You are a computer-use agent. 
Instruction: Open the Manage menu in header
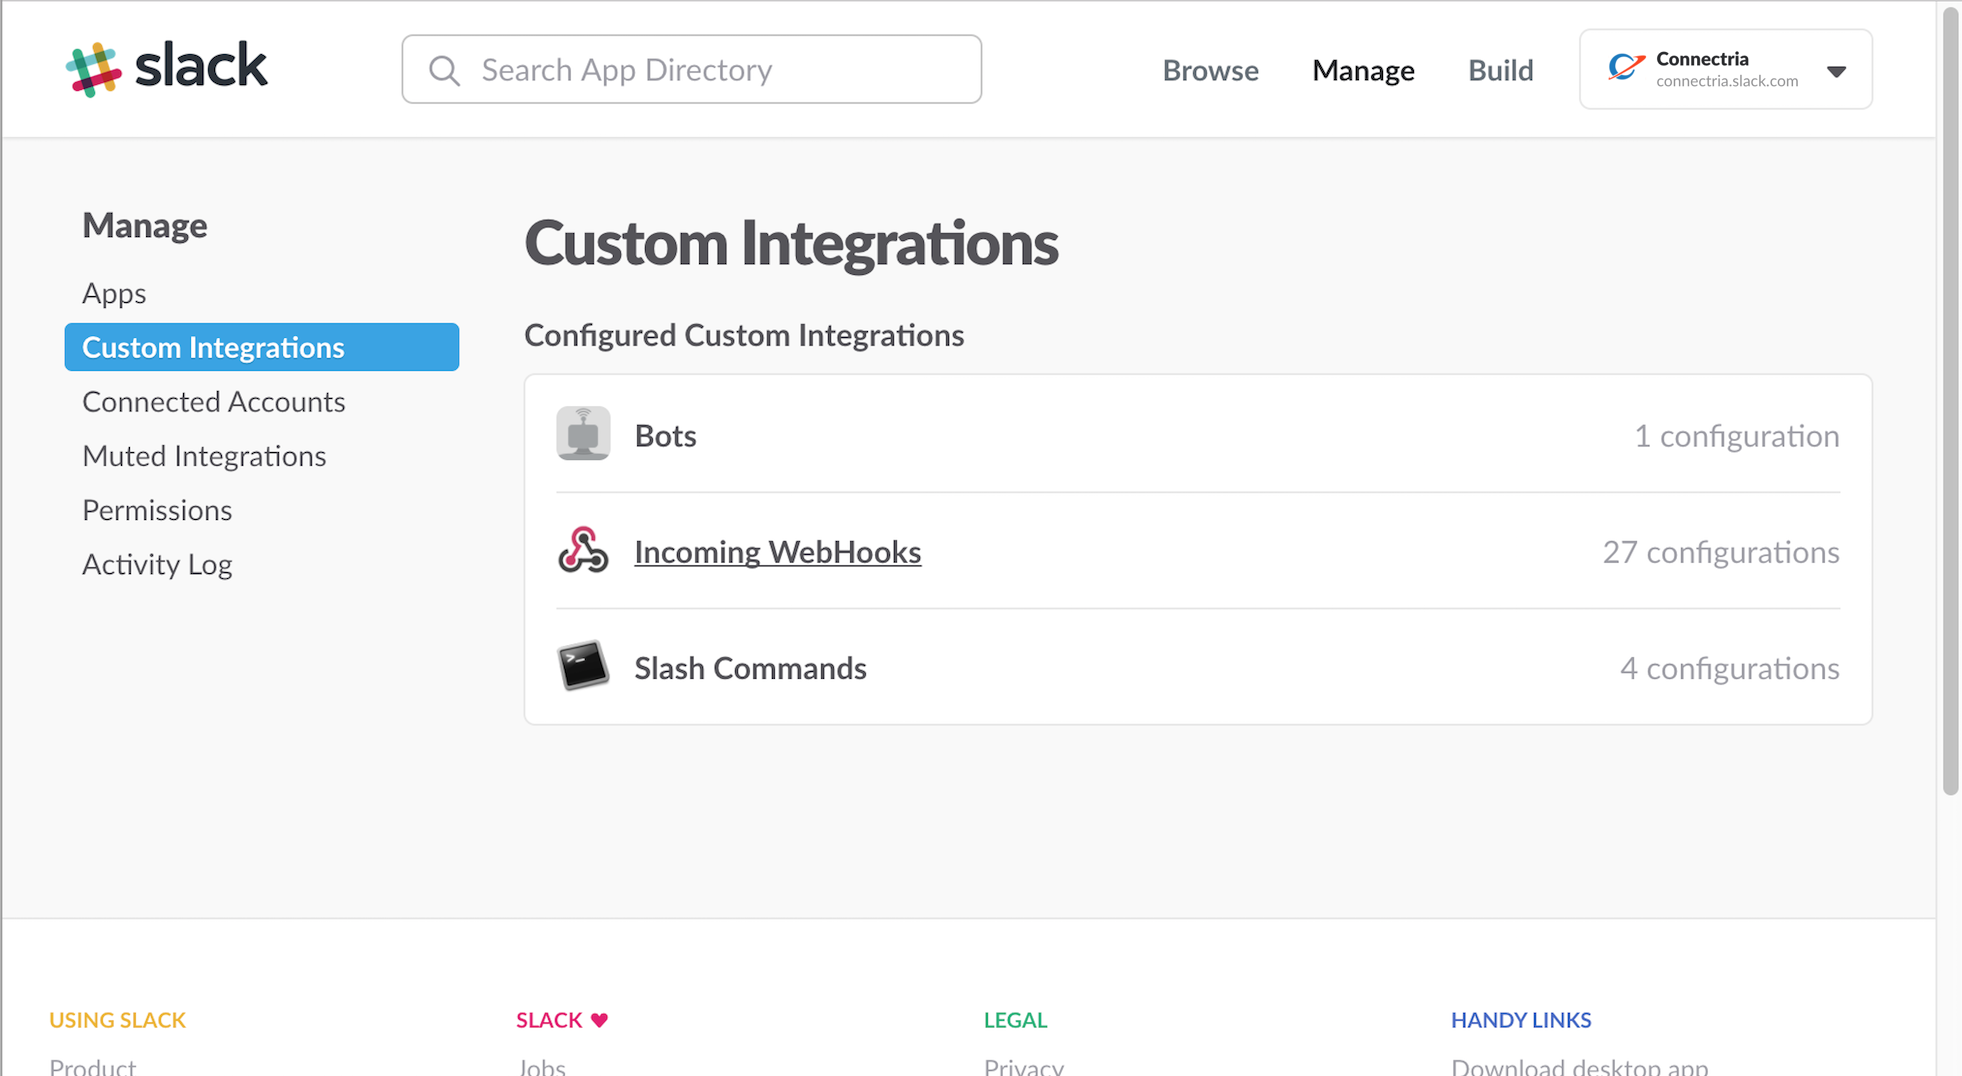tap(1363, 70)
